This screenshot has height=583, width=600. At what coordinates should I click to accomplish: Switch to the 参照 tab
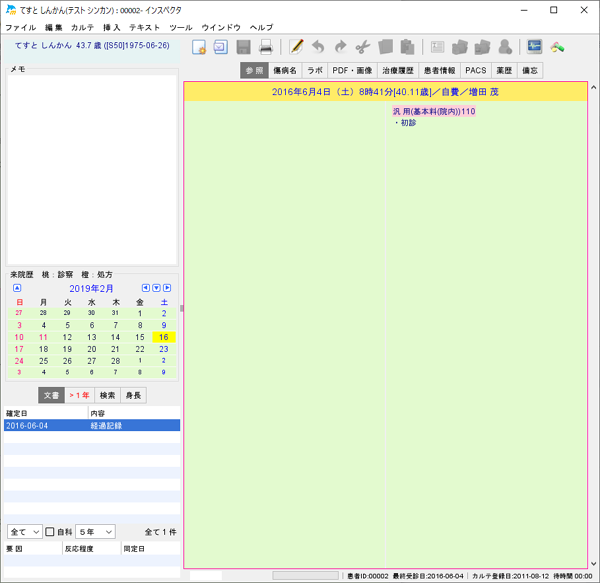tap(254, 70)
